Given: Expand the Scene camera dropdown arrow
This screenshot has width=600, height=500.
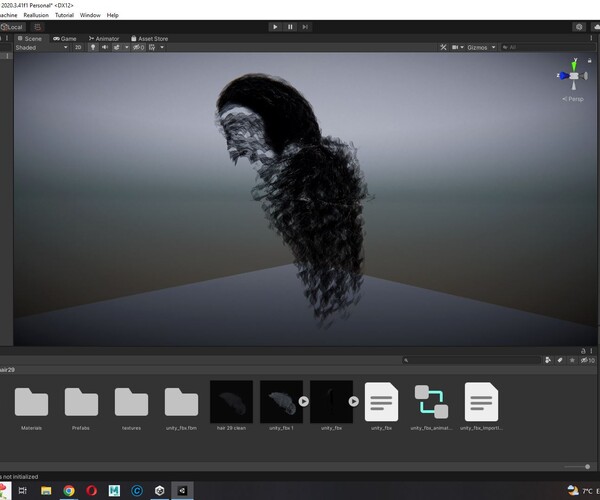Looking at the screenshot, I should tap(462, 47).
